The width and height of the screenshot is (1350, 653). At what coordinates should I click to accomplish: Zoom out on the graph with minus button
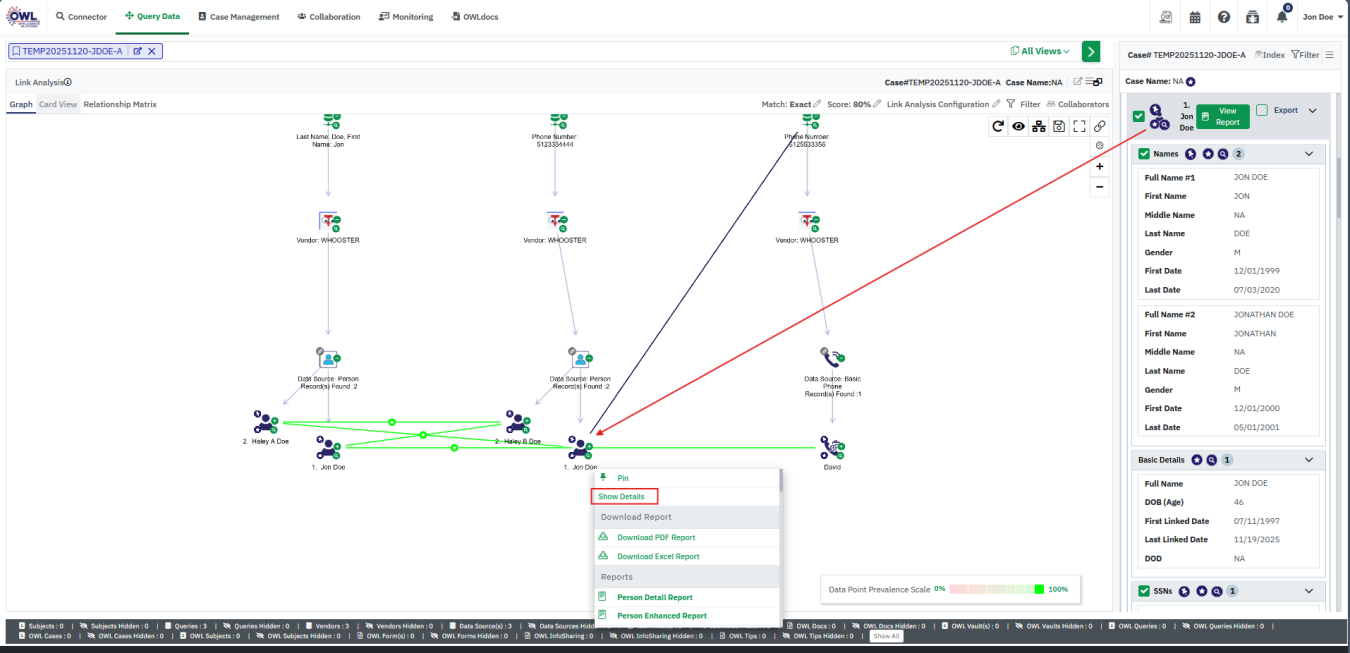point(1100,187)
